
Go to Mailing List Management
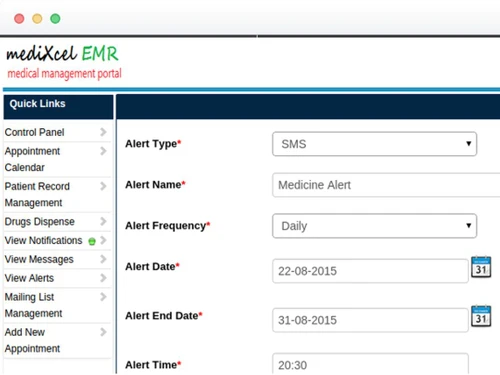[x=33, y=305]
